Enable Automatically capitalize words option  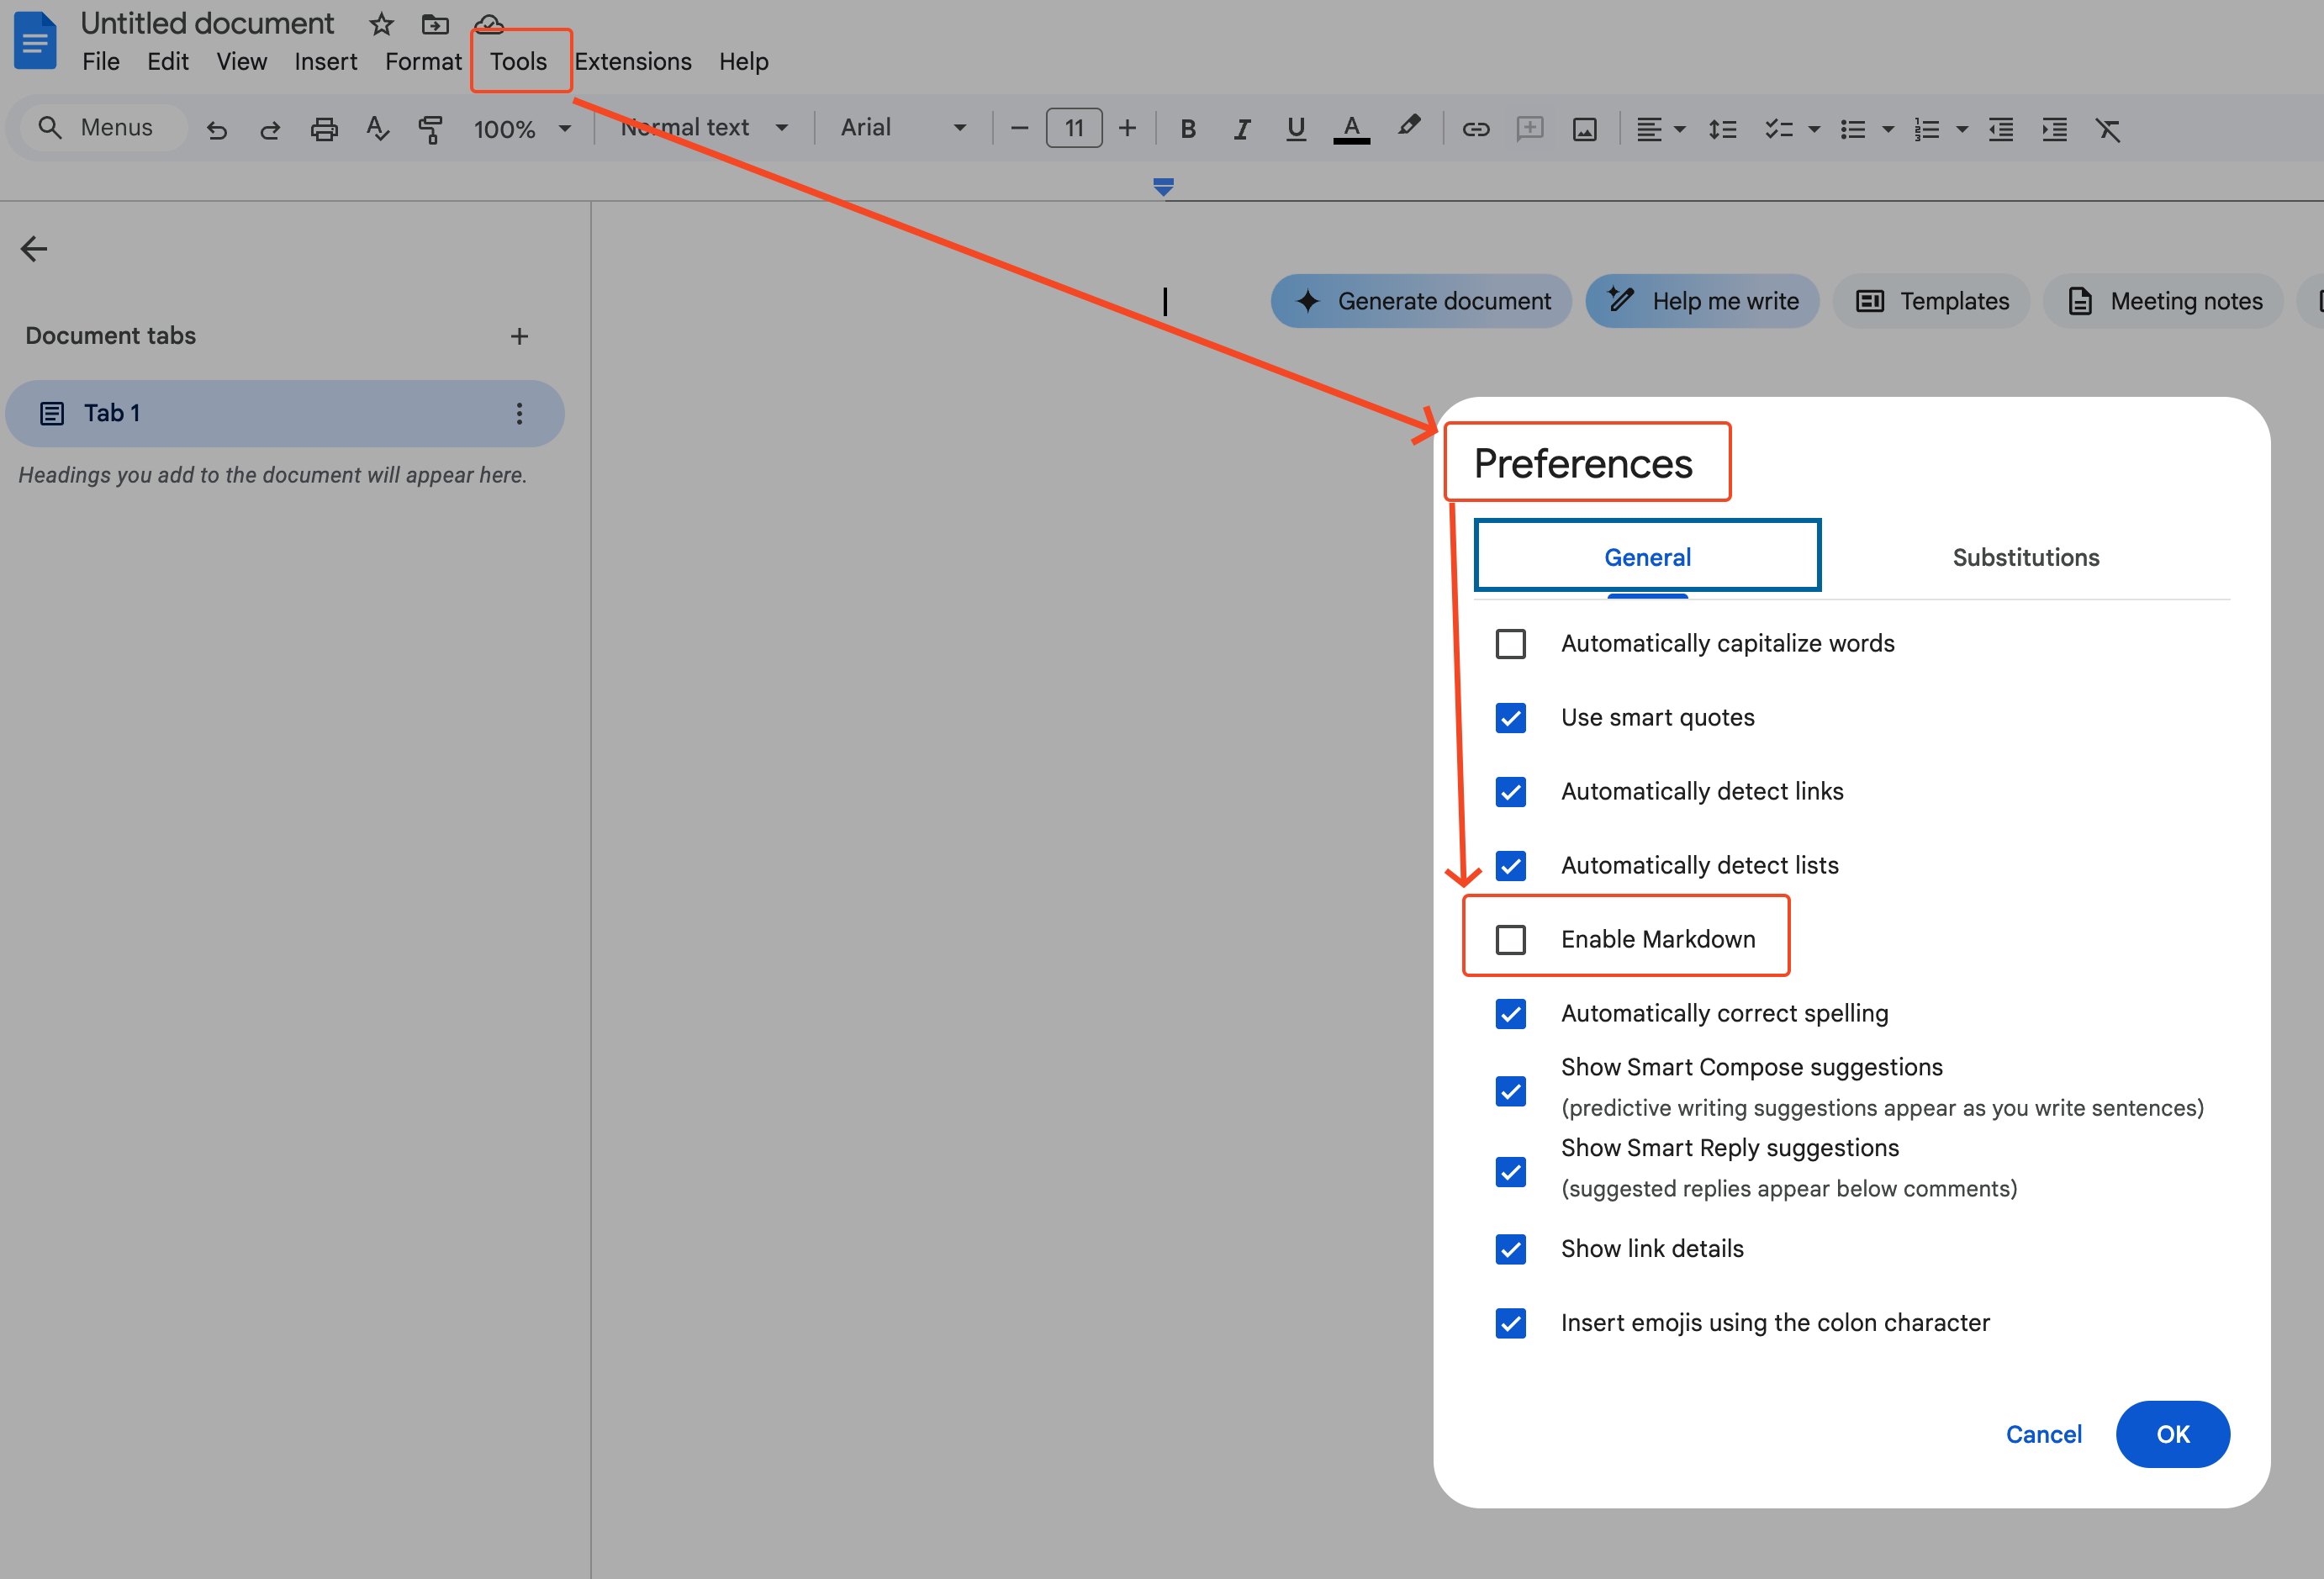click(x=1510, y=643)
